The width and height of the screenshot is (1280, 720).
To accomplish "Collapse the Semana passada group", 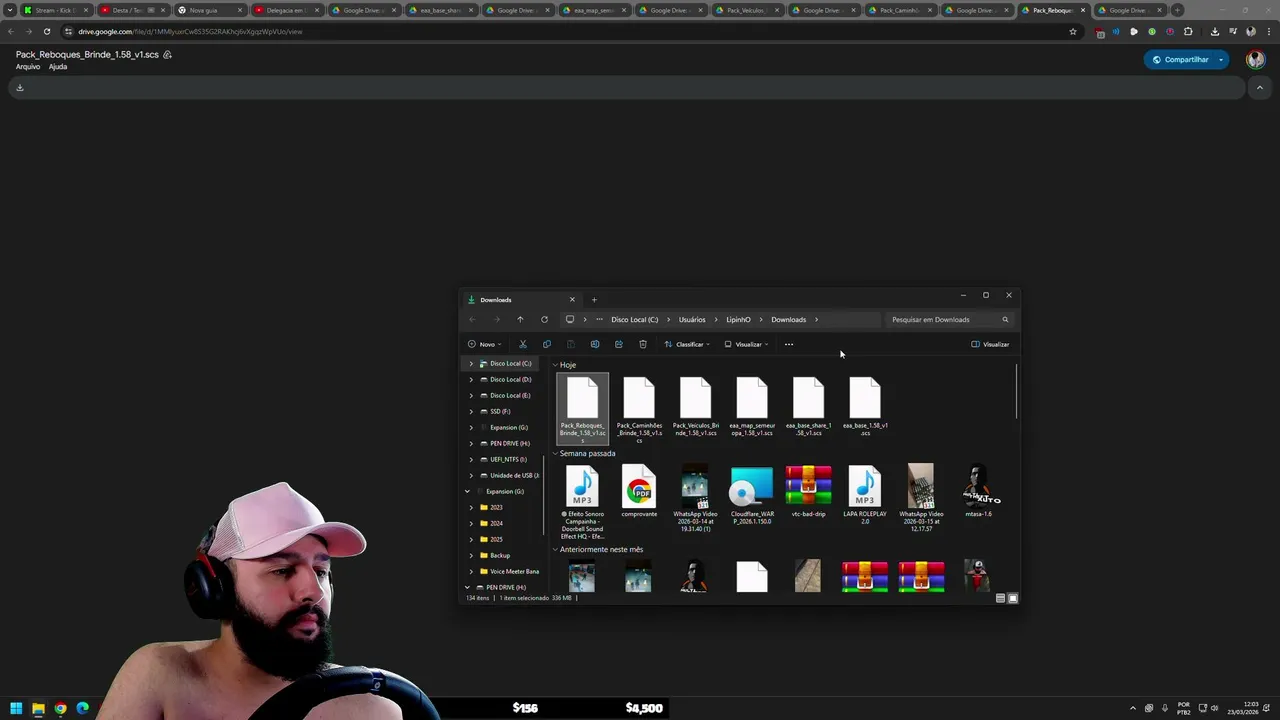I will click(x=555, y=453).
